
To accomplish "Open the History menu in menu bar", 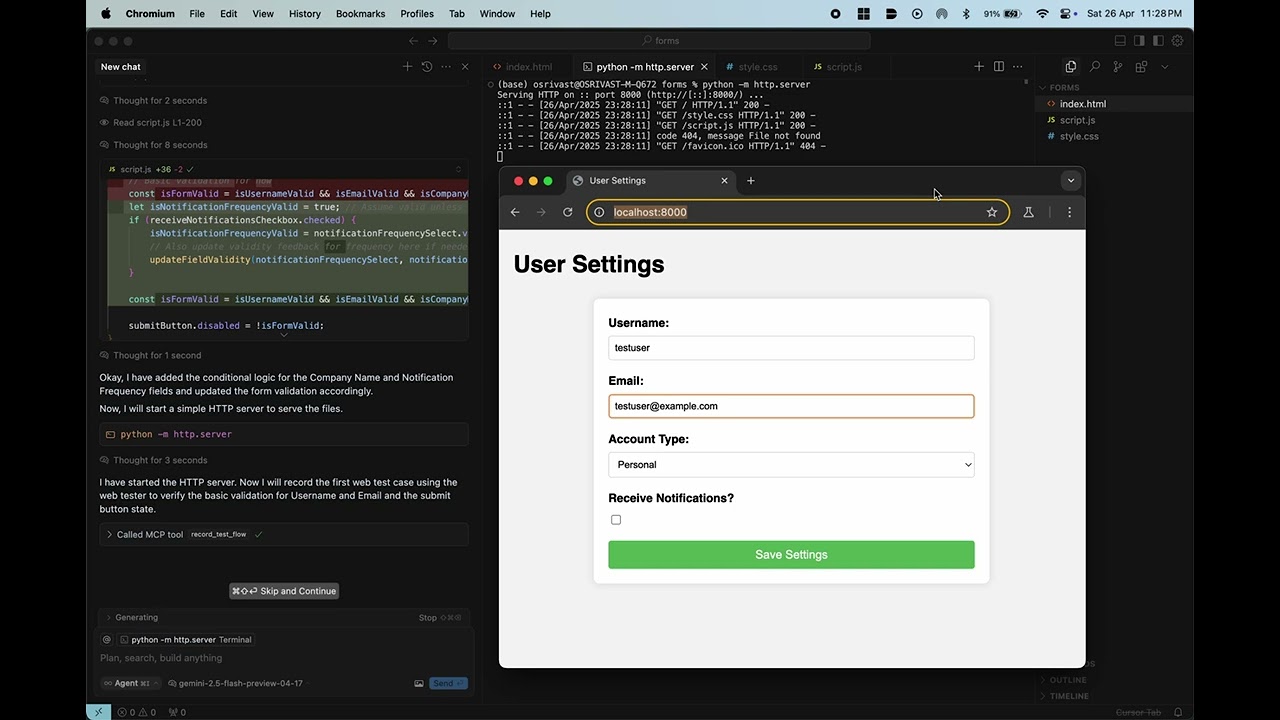I will tap(305, 14).
